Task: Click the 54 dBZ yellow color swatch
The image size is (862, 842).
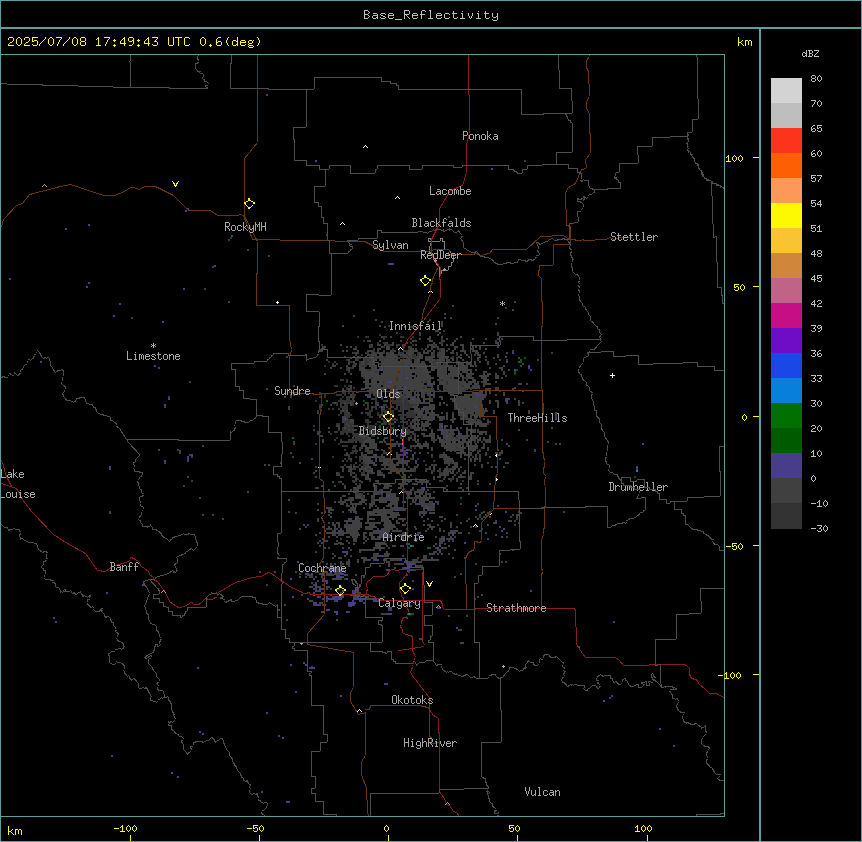Action: [786, 215]
